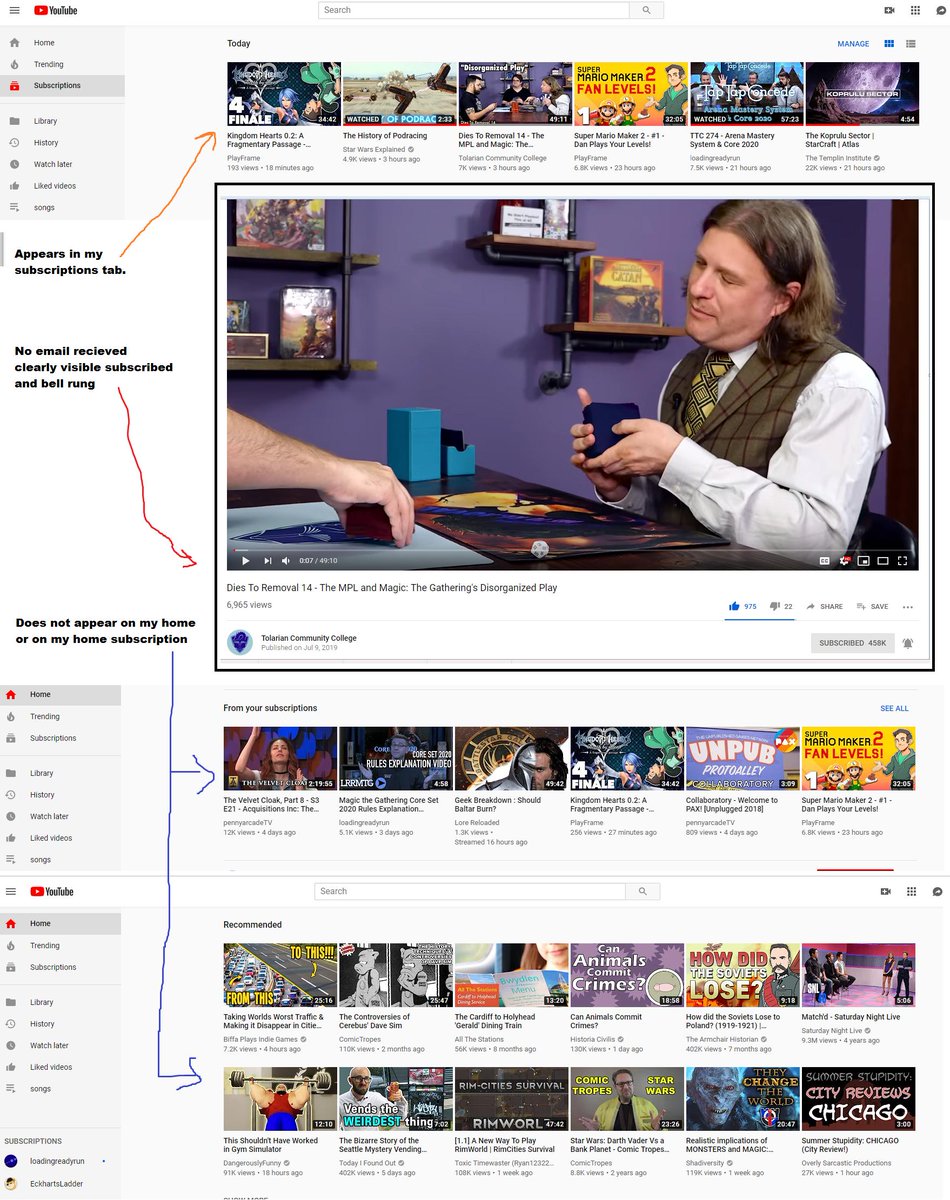Click the create video camera icon above Recommended
950x1200 pixels.
point(885,891)
